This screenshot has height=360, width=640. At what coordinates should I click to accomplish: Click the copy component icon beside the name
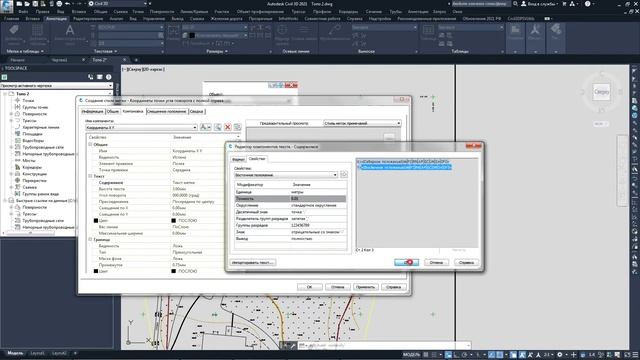[x=218, y=127]
